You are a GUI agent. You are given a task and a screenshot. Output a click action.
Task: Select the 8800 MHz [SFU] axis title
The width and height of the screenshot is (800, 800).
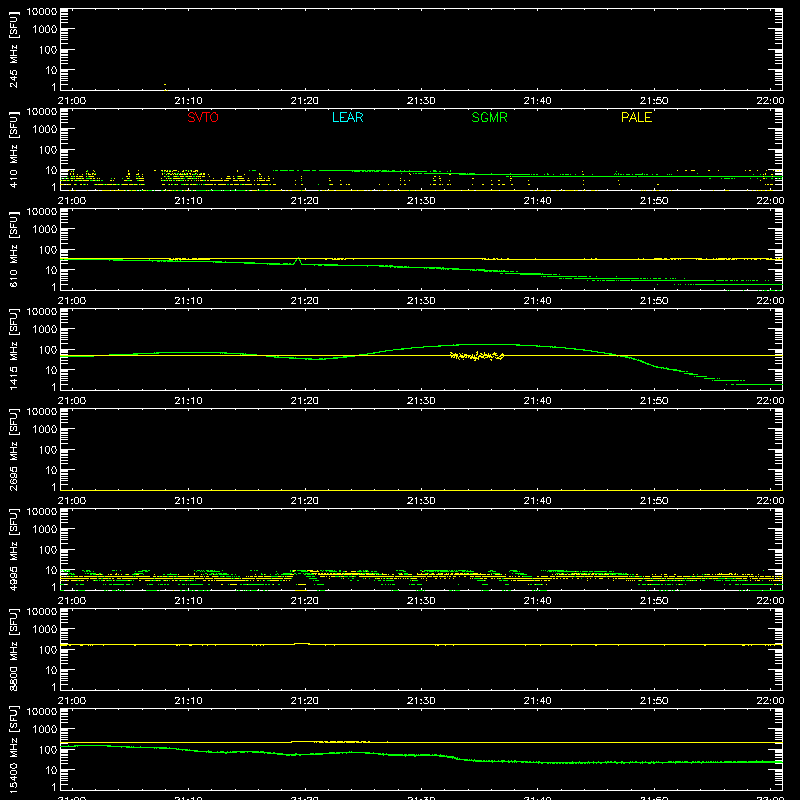pyautogui.click(x=13, y=650)
